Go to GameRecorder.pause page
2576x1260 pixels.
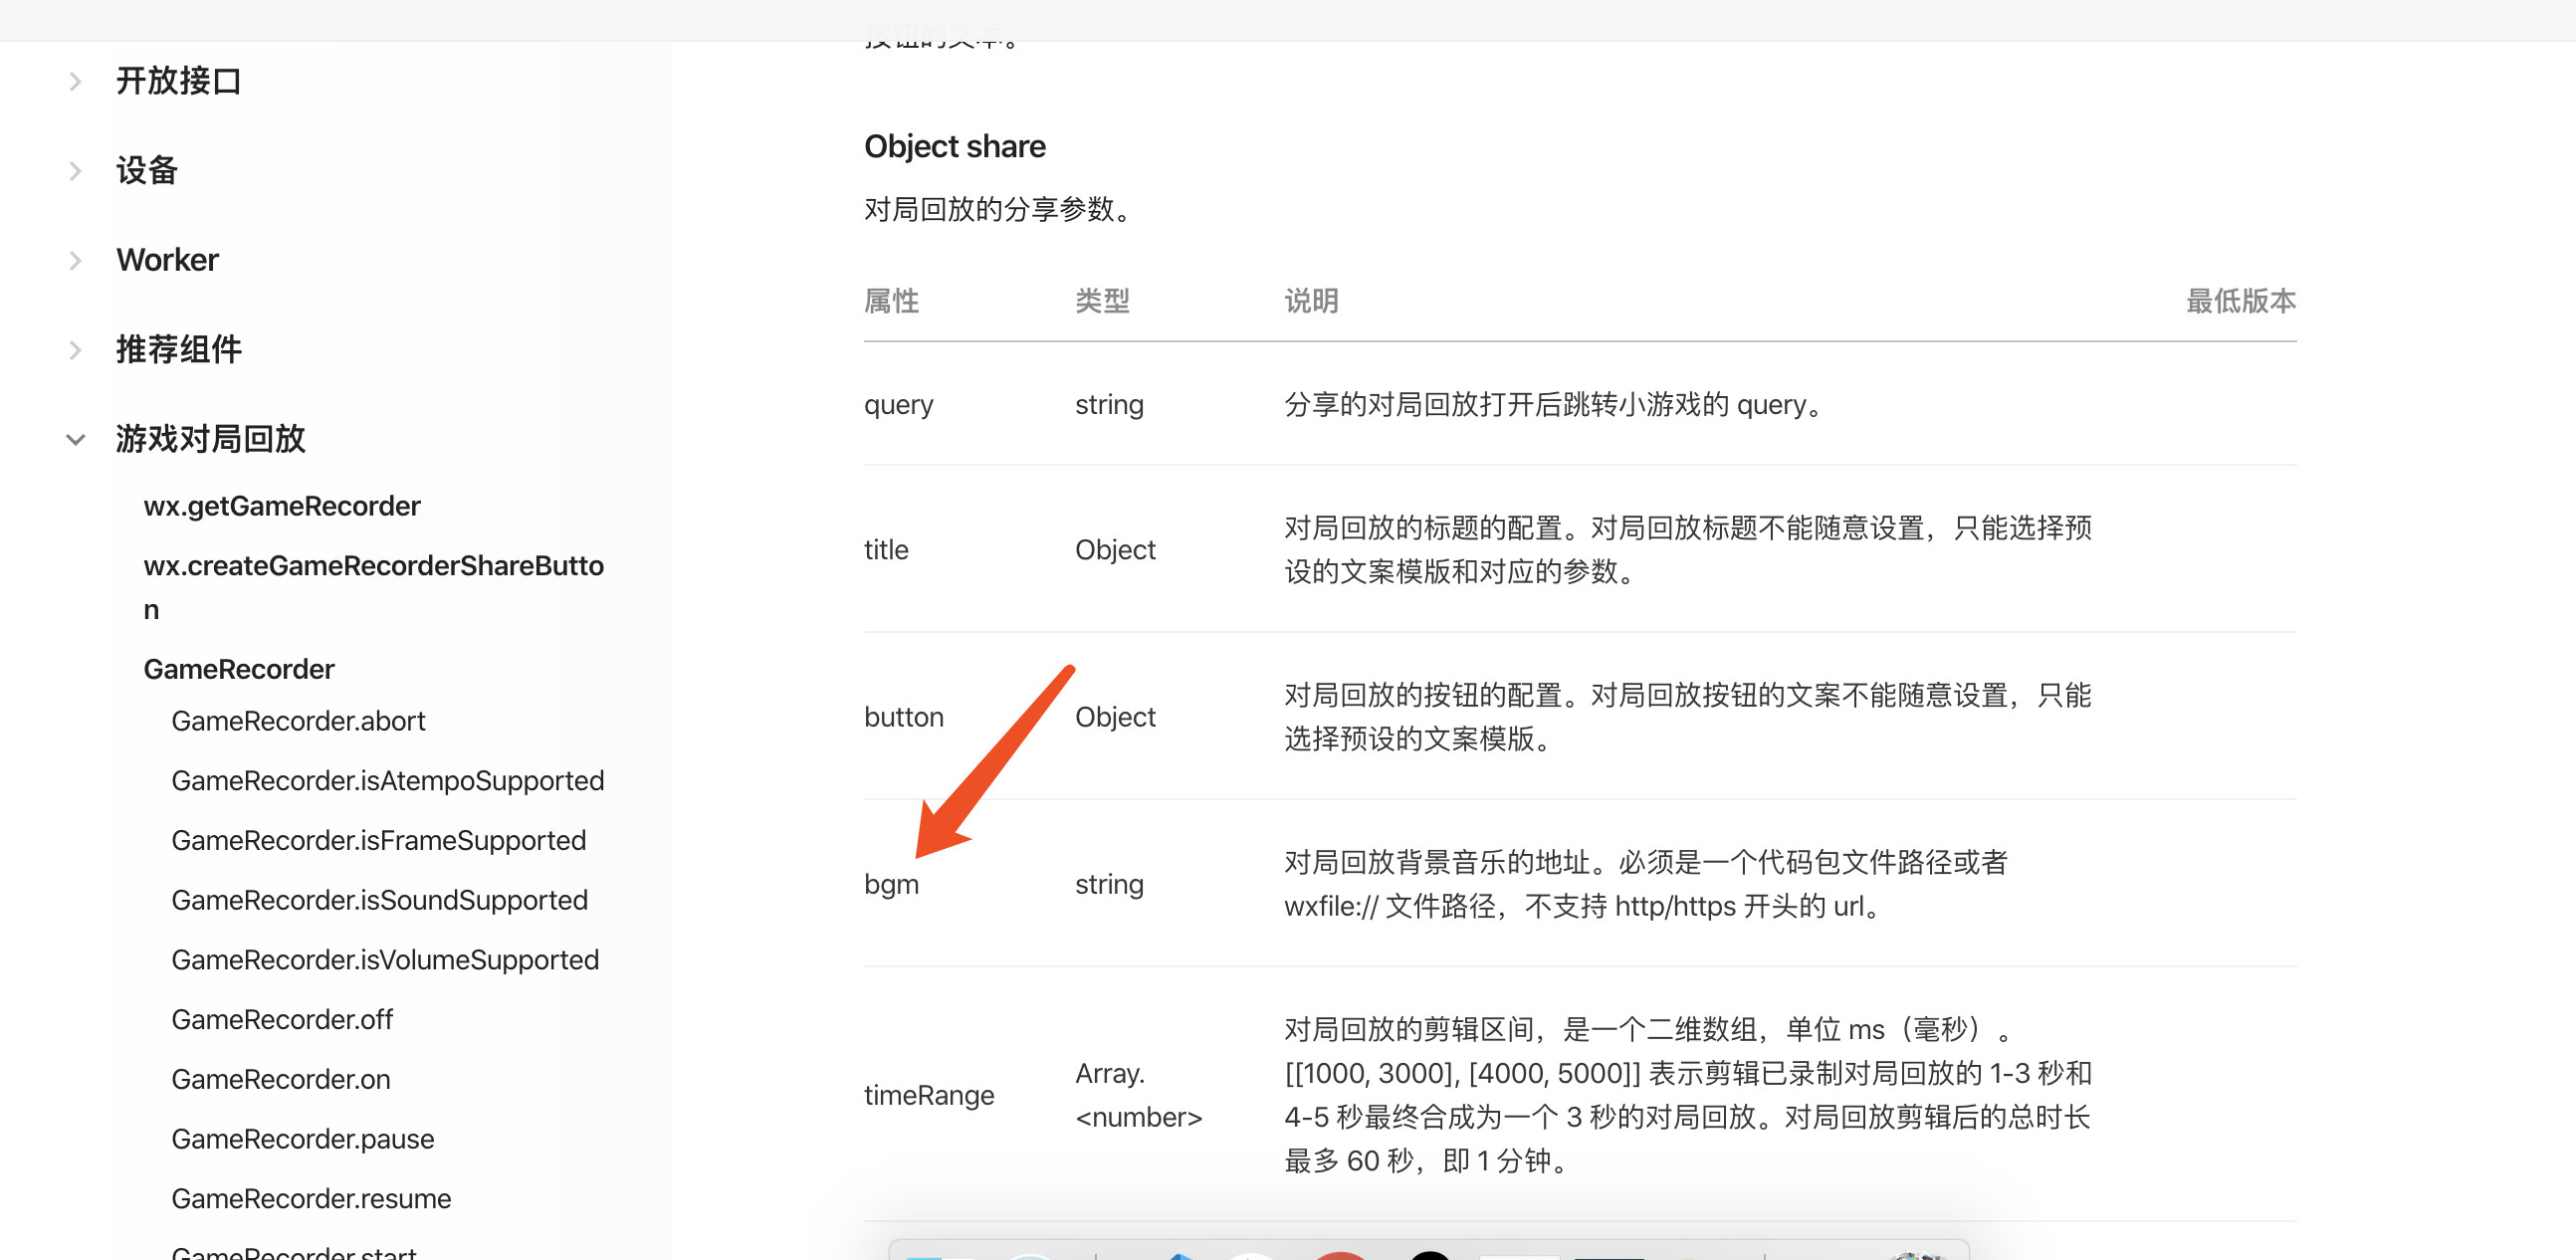(x=302, y=1139)
